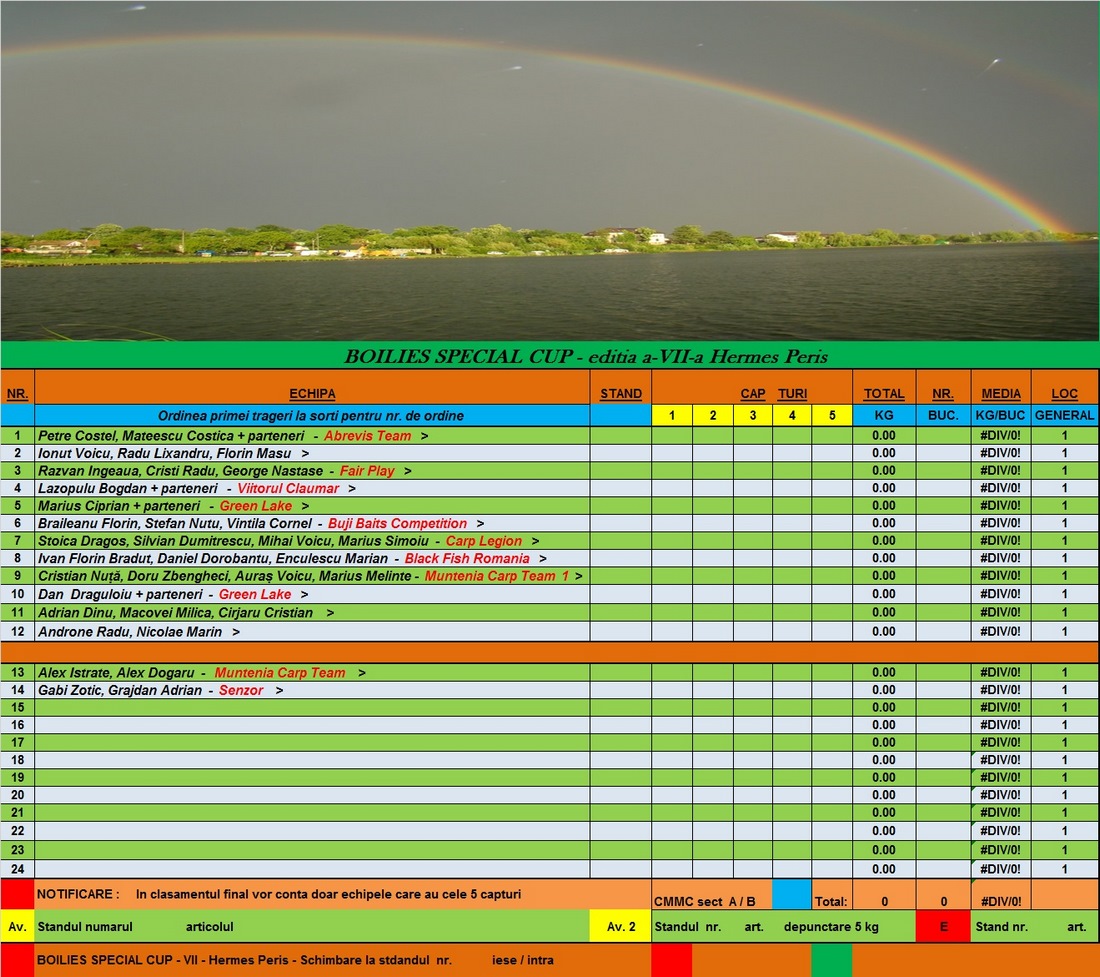Click the empty STAND cell for Fair Play
This screenshot has width=1100, height=977.
coord(620,471)
